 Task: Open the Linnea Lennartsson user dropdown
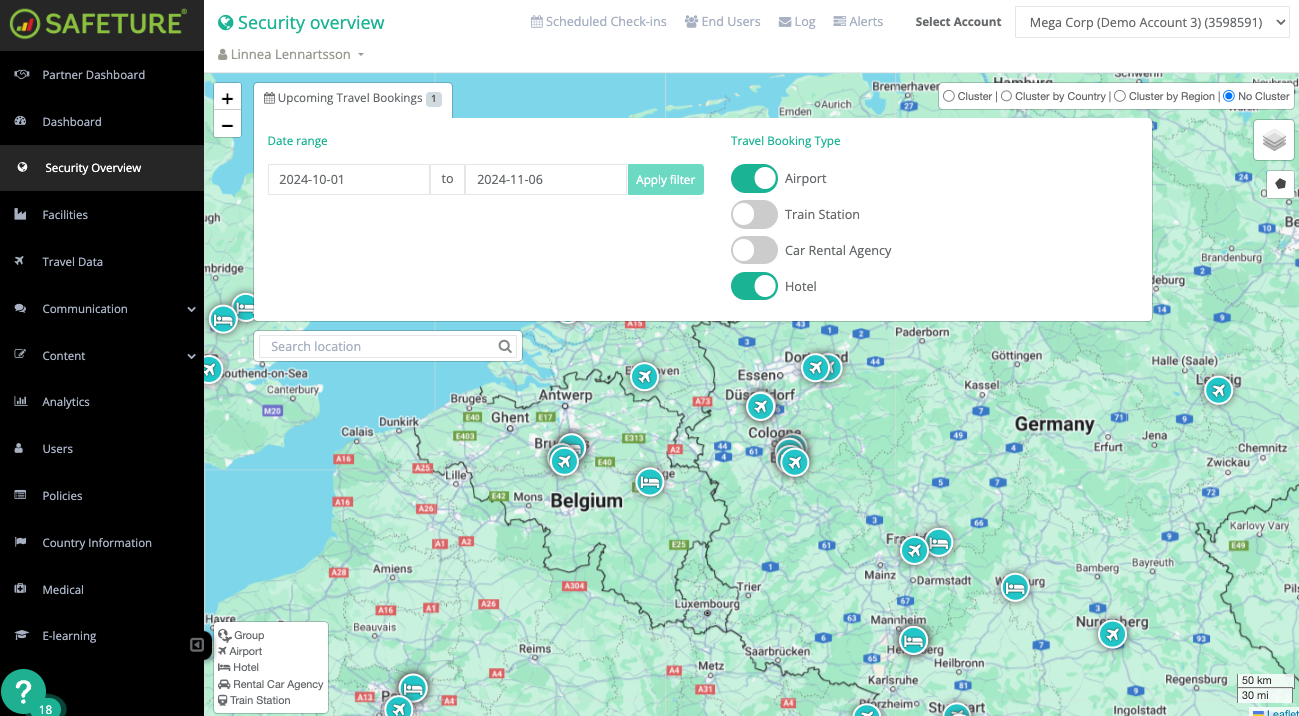pyautogui.click(x=290, y=54)
